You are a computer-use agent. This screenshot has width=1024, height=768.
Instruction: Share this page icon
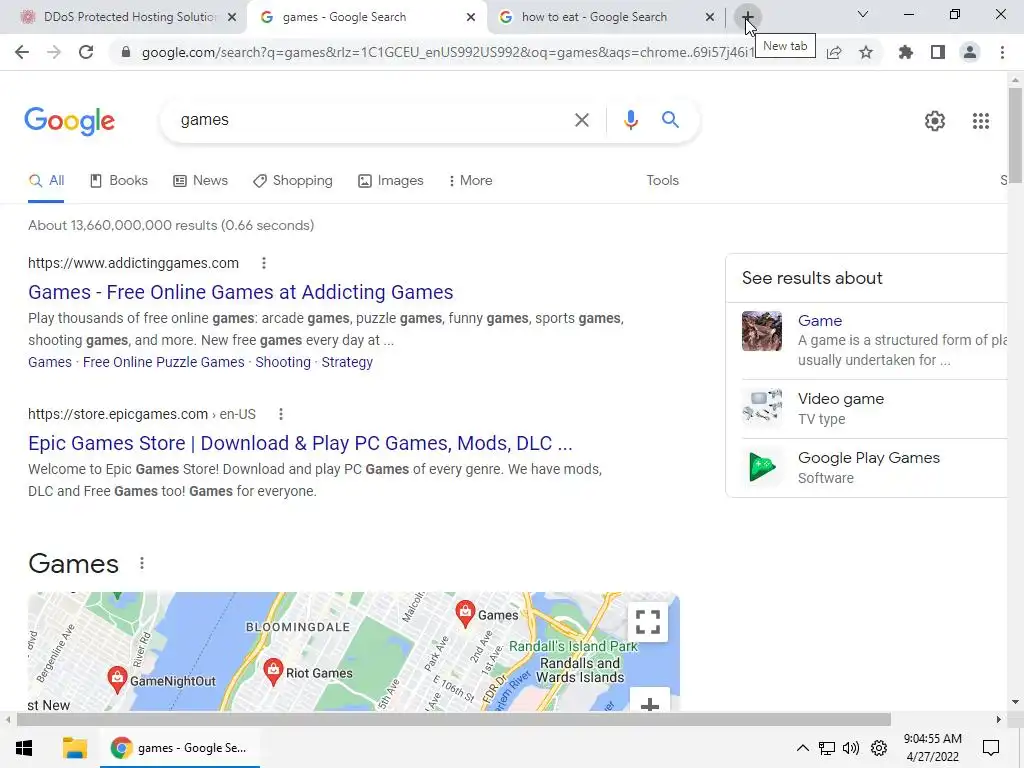click(x=834, y=52)
